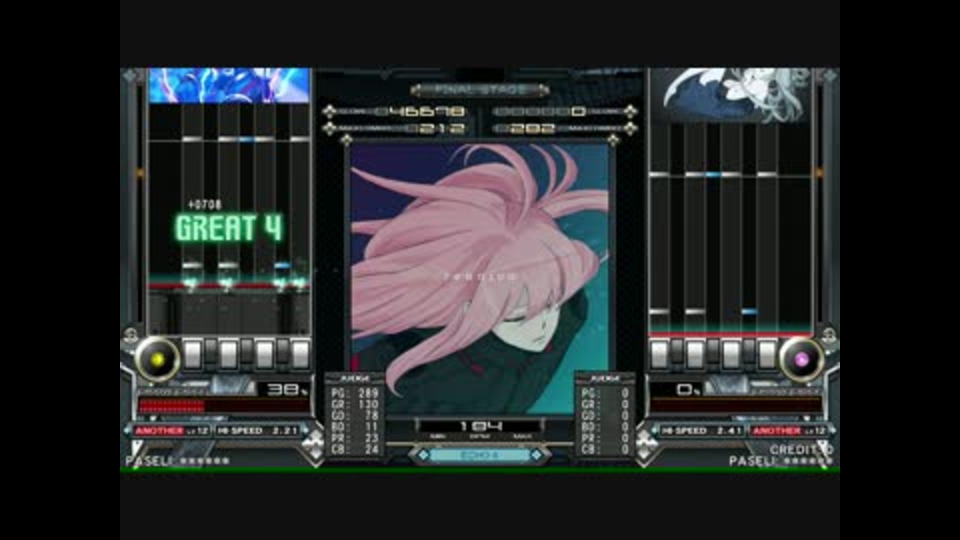Click the BPM display reading 194
This screenshot has height=540, width=960.
point(480,426)
